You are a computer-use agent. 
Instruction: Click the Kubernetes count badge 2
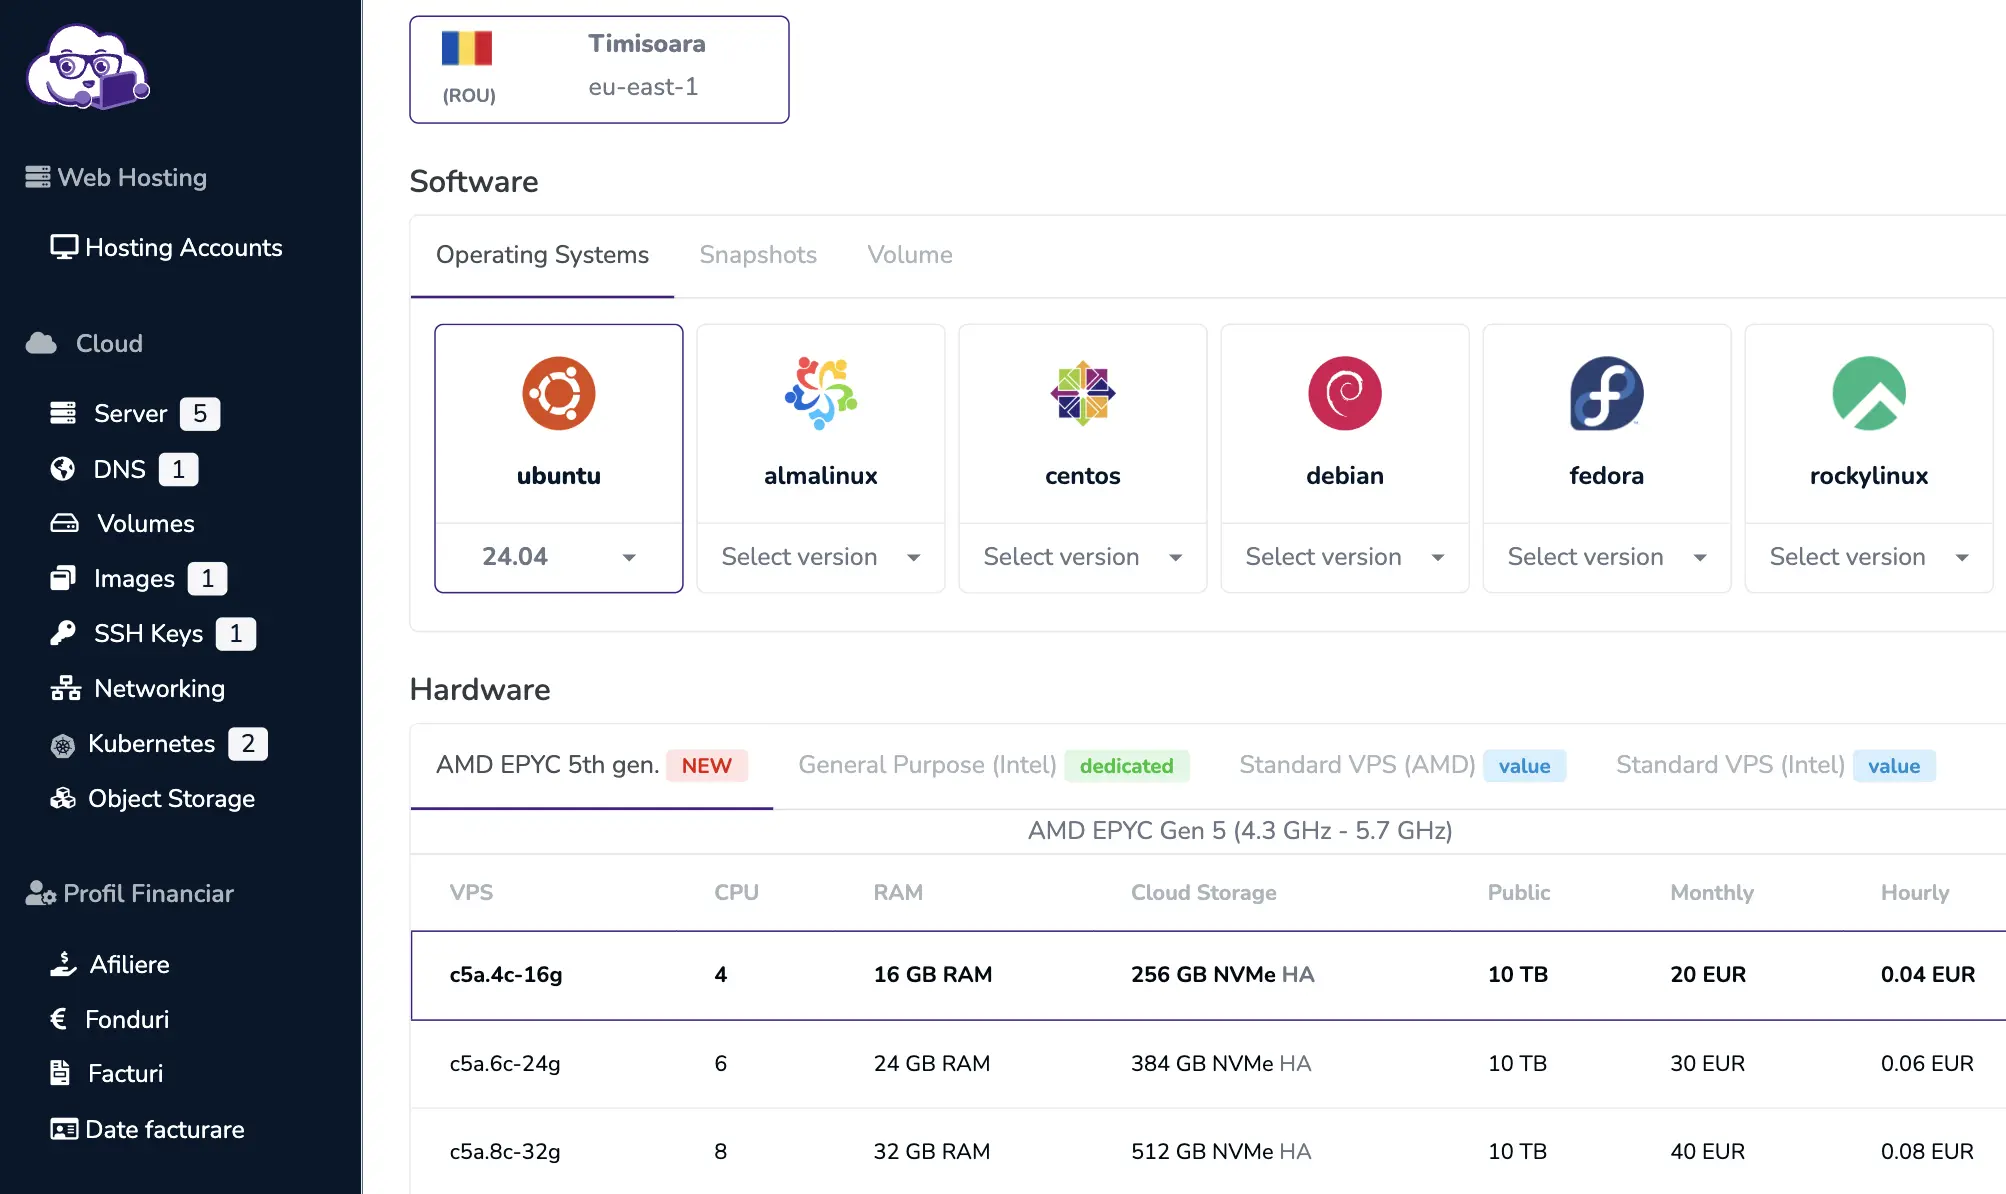(248, 744)
